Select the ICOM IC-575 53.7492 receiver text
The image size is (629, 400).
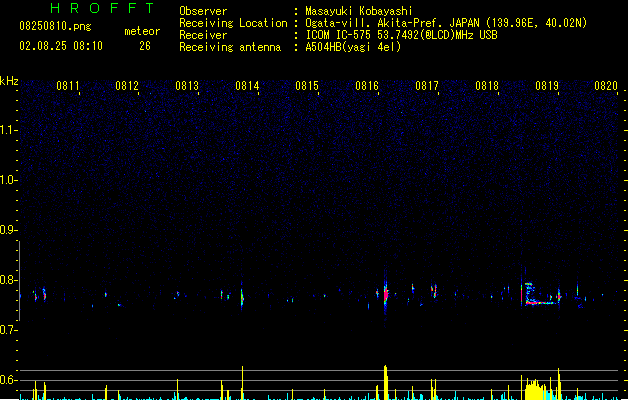click(402, 35)
